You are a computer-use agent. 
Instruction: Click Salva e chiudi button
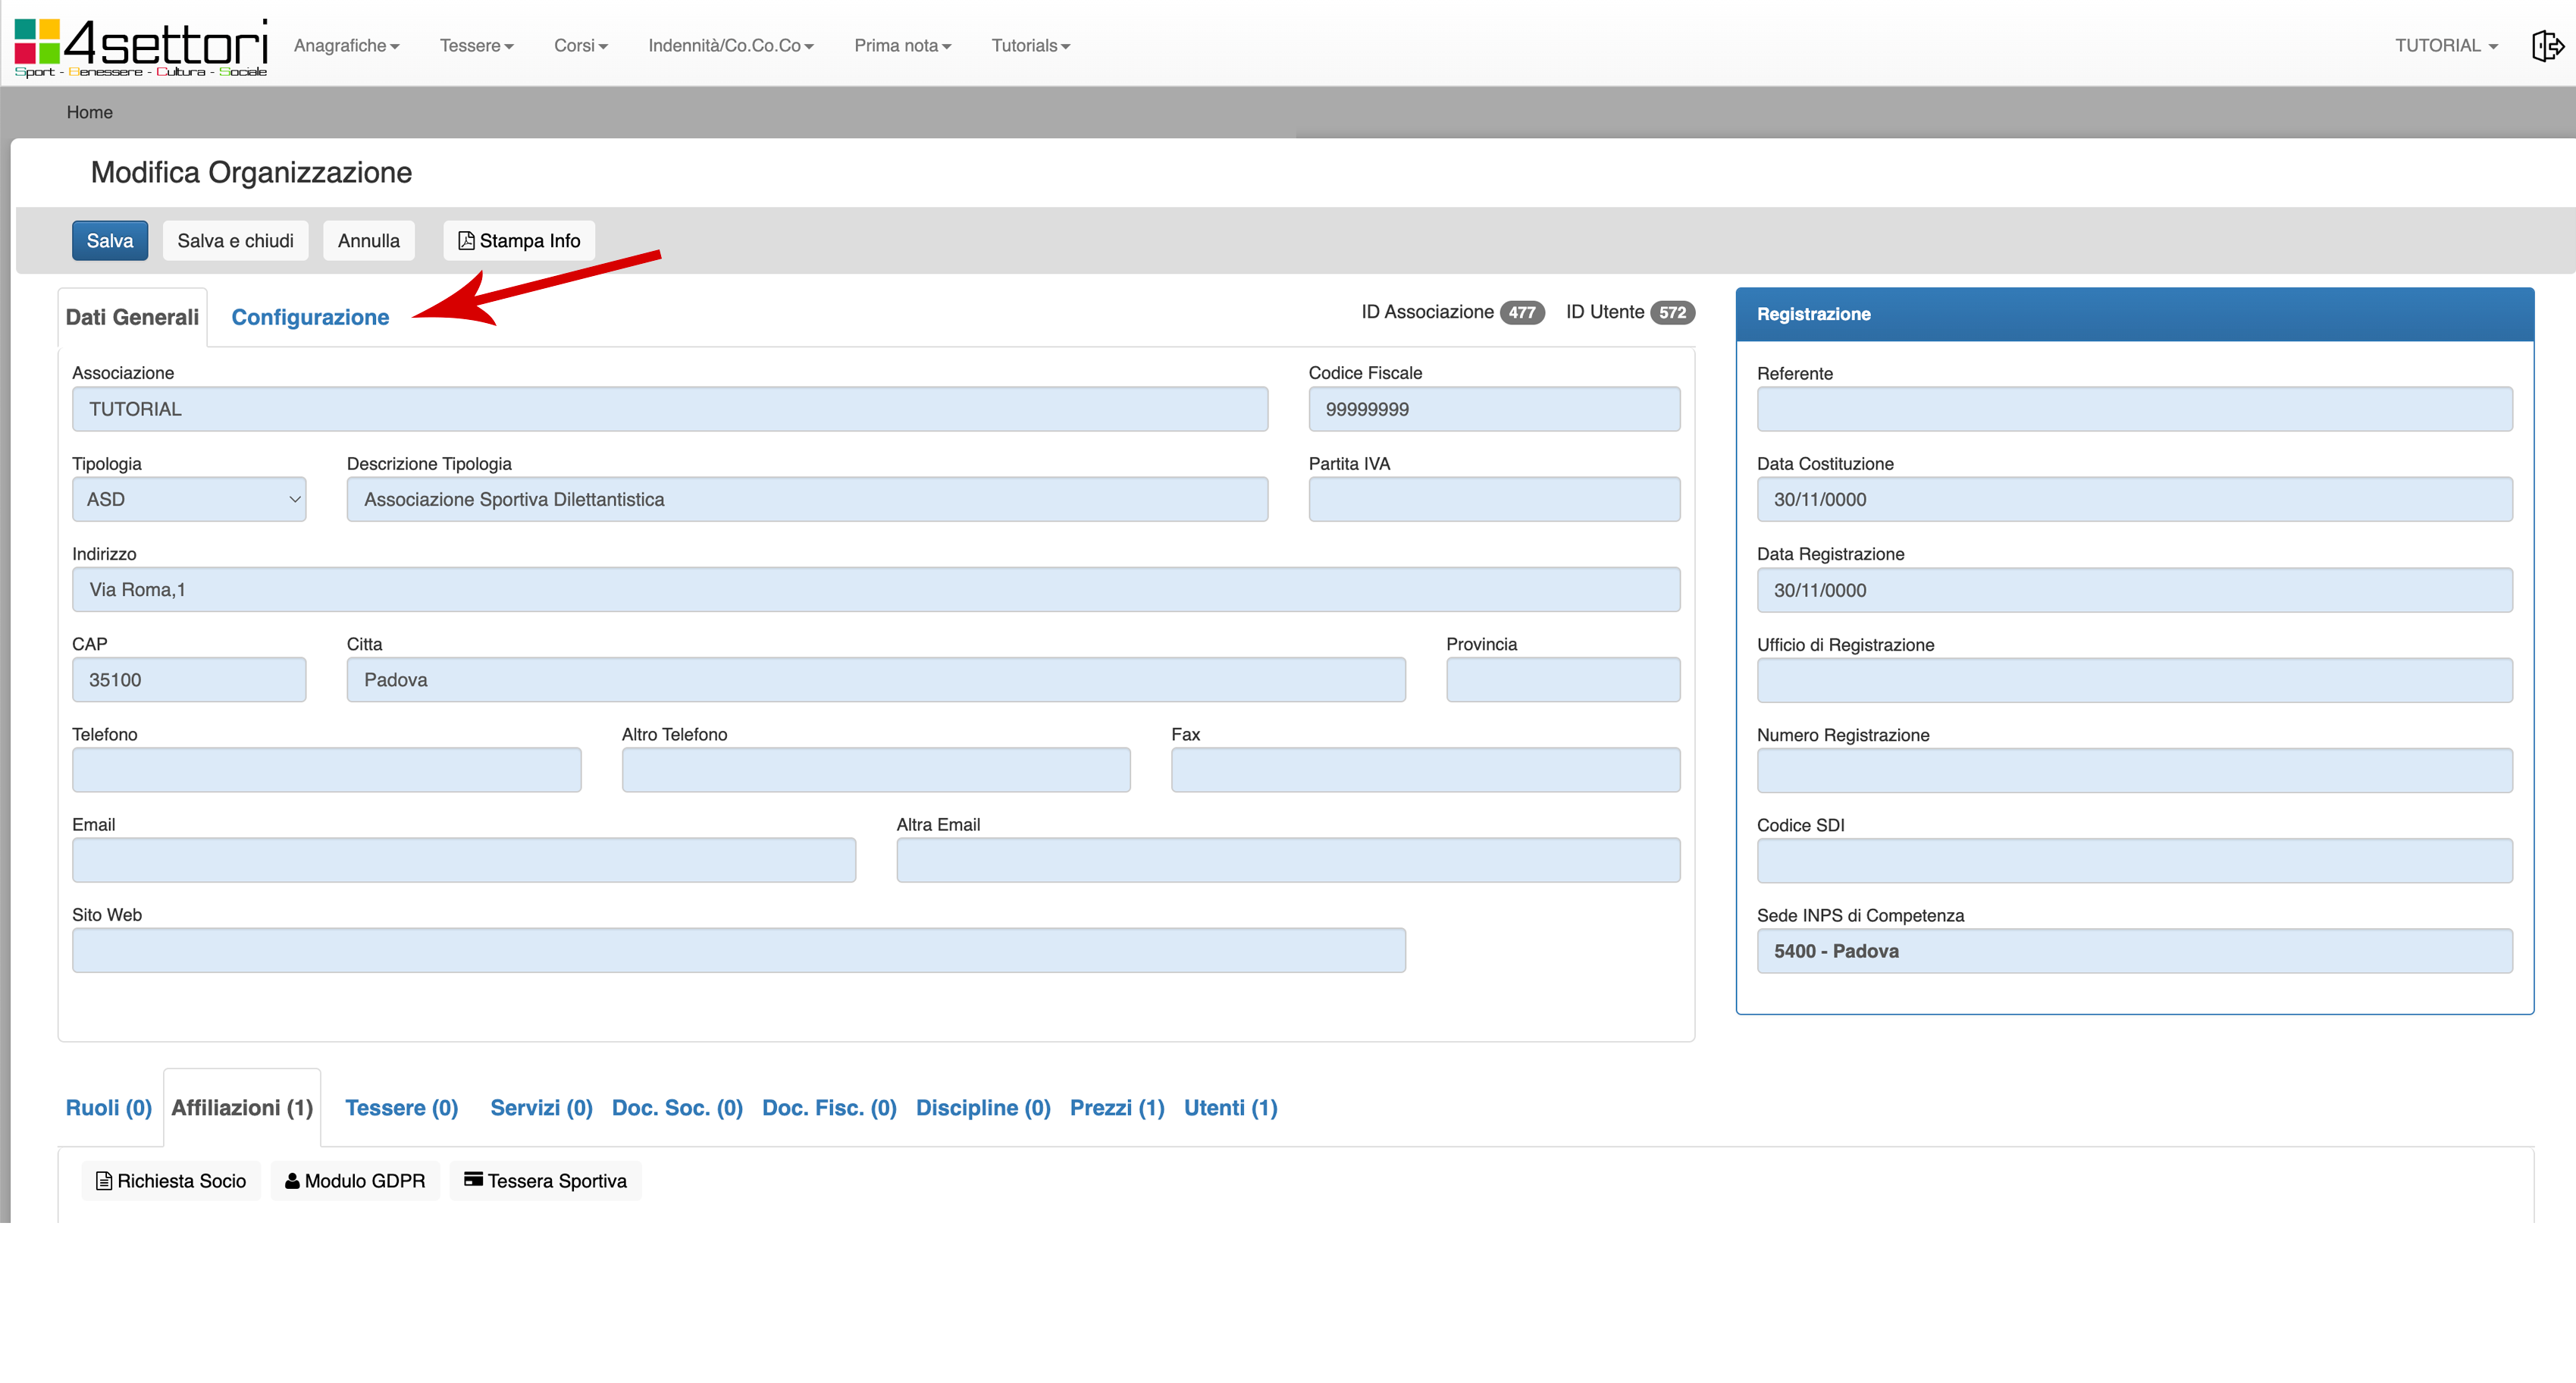coord(235,241)
